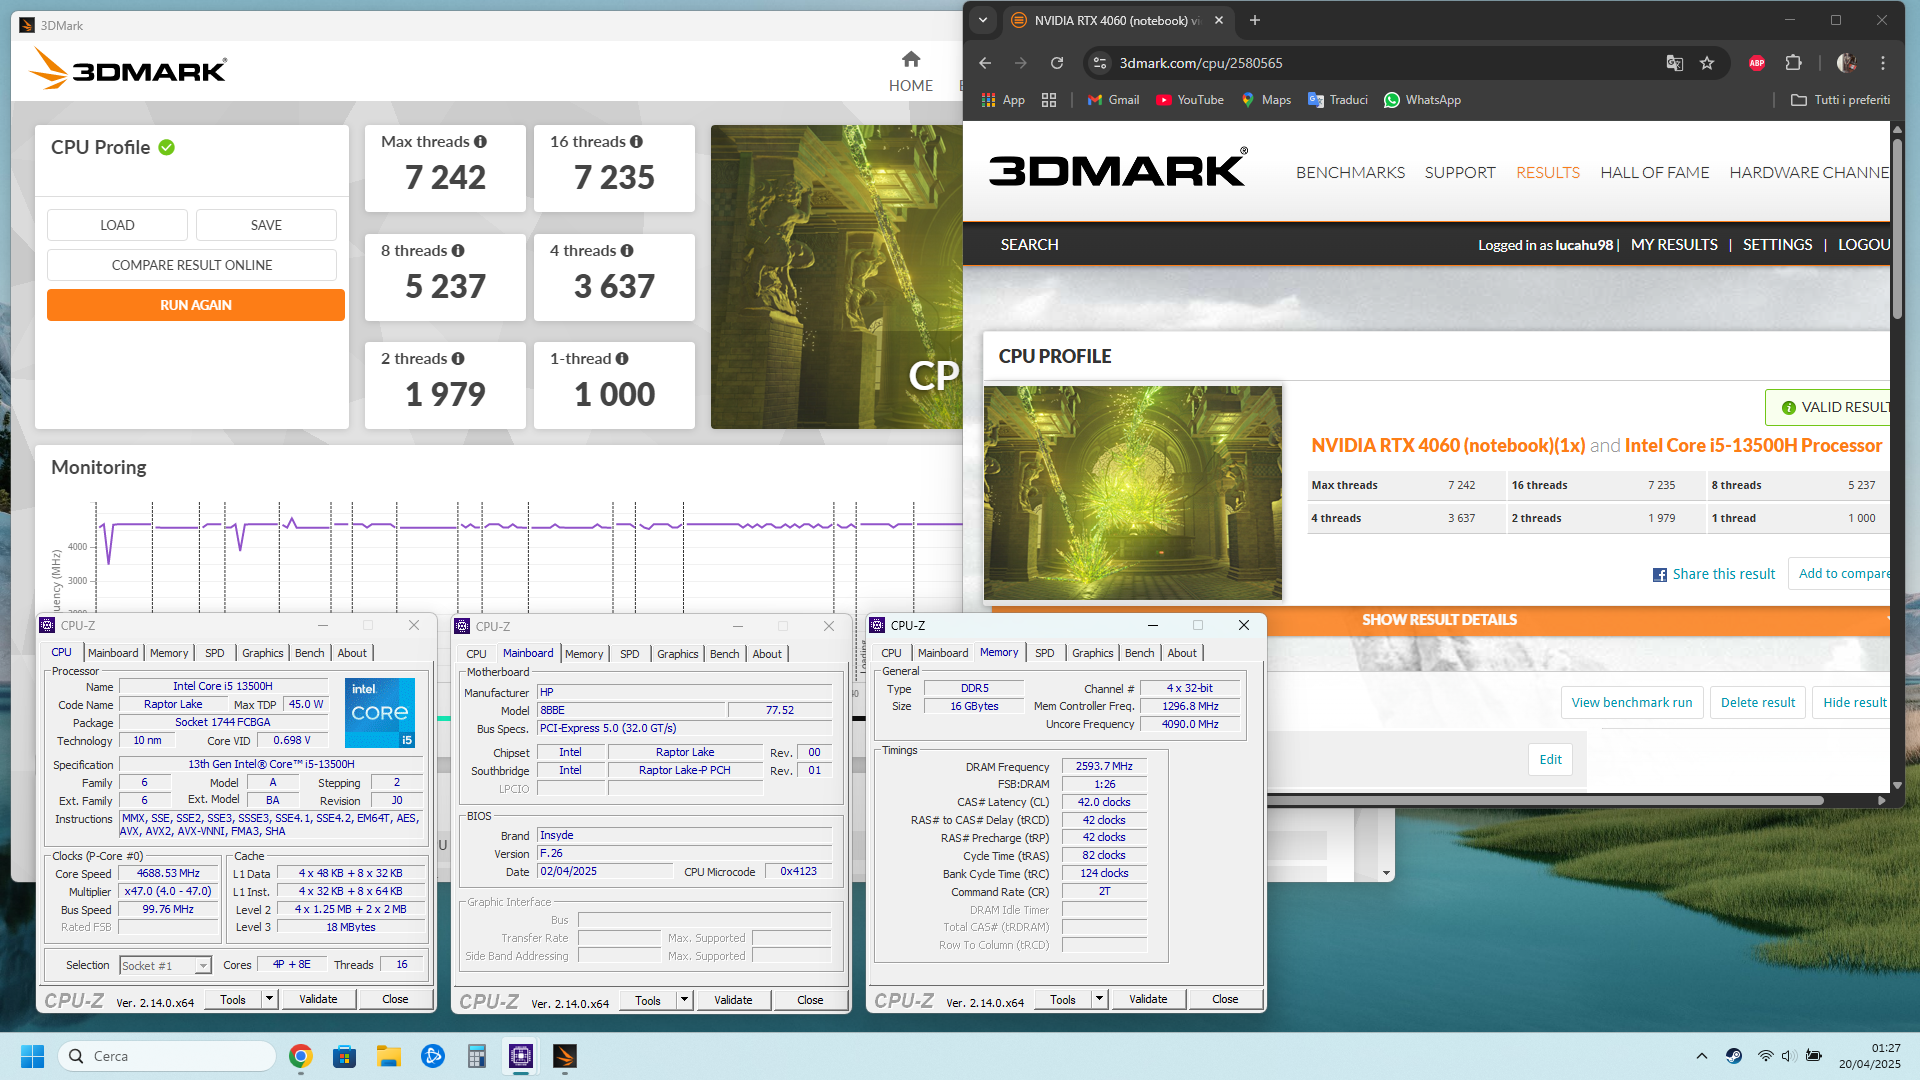The height and width of the screenshot is (1080, 1920).
Task: Click COMPARE RESULT ONLINE
Action: [192, 265]
